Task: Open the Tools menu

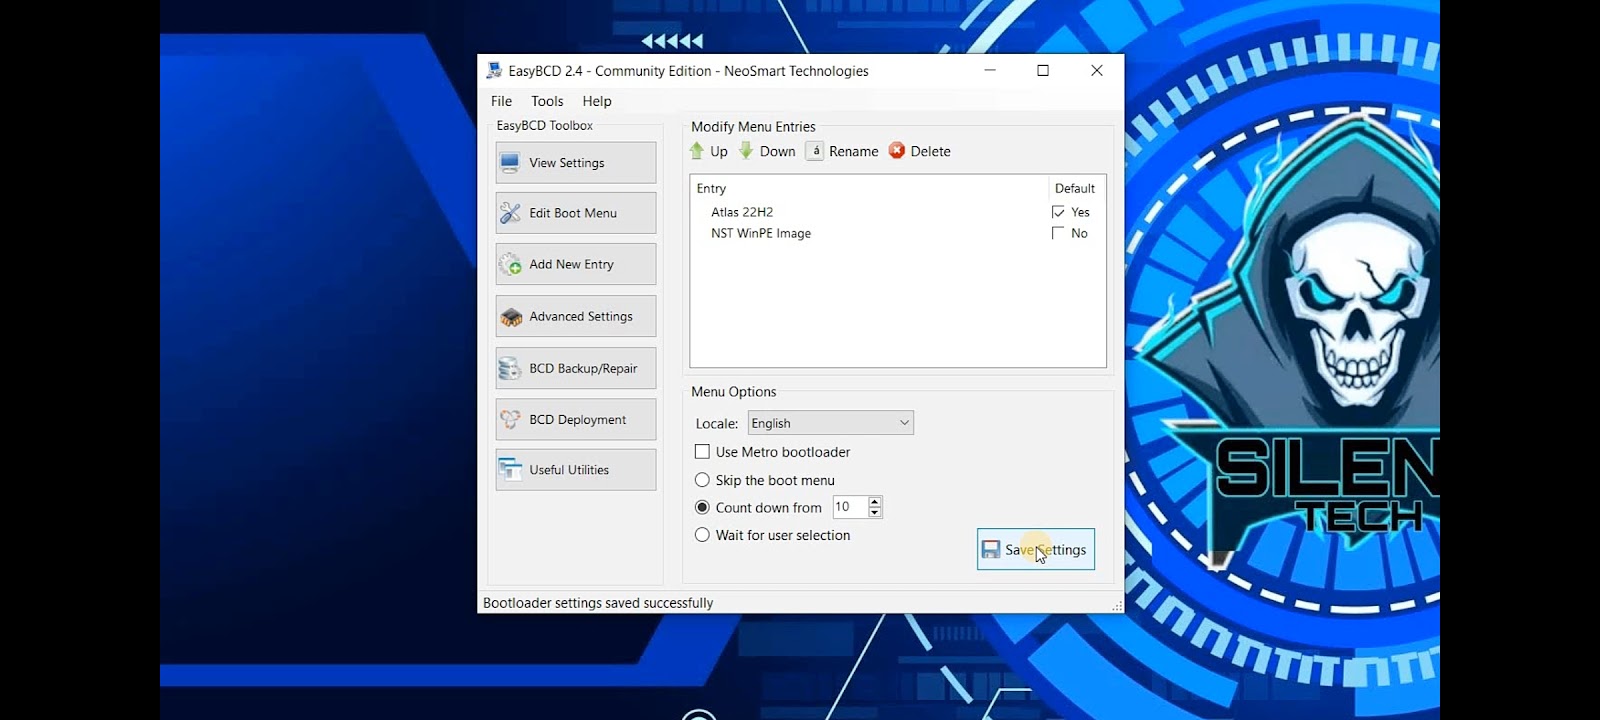Action: pos(547,101)
